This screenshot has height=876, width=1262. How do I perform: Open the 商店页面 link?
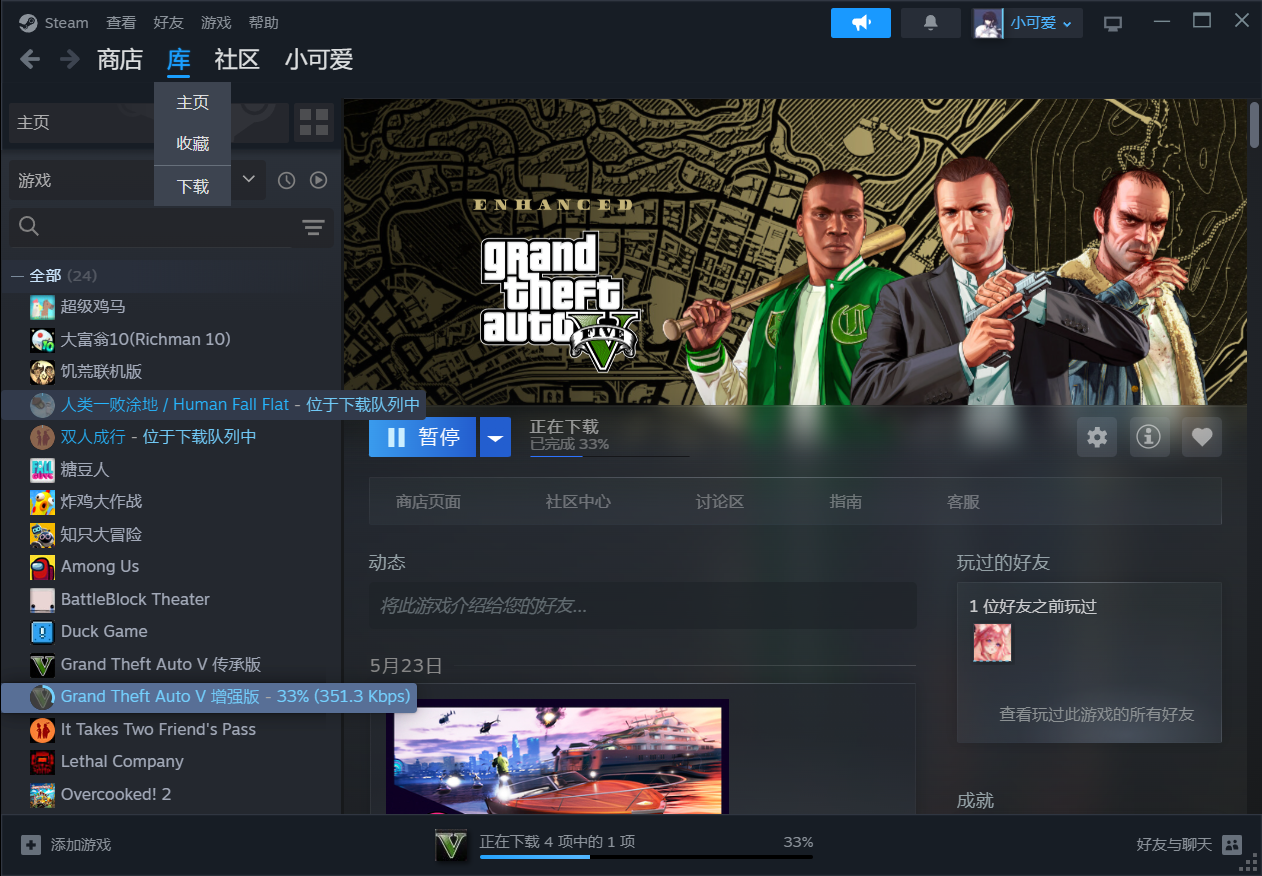tap(428, 502)
